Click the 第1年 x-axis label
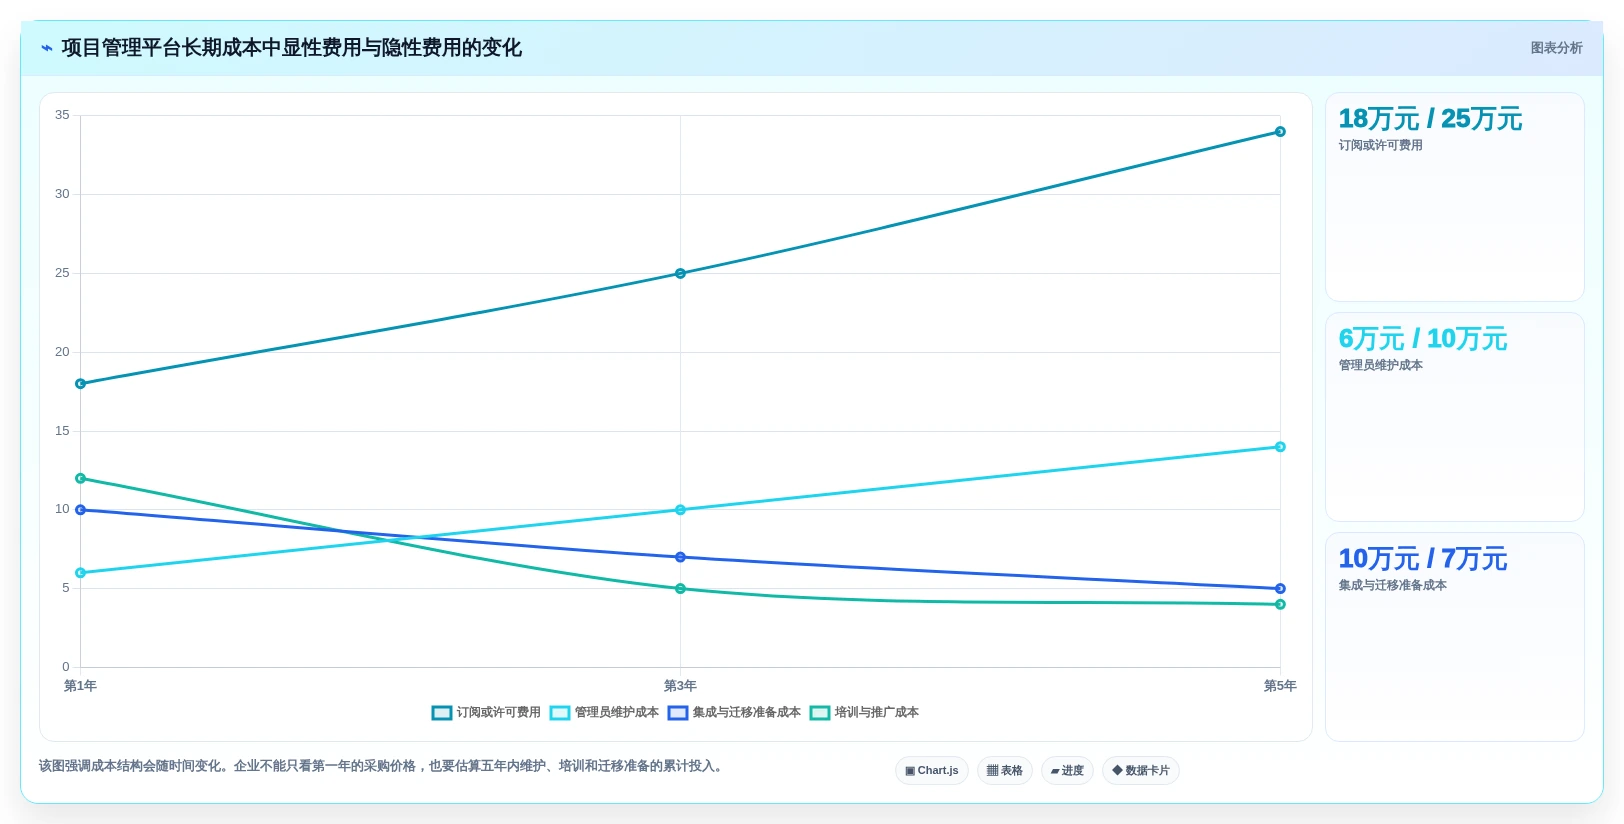This screenshot has width=1624, height=824. click(x=80, y=686)
